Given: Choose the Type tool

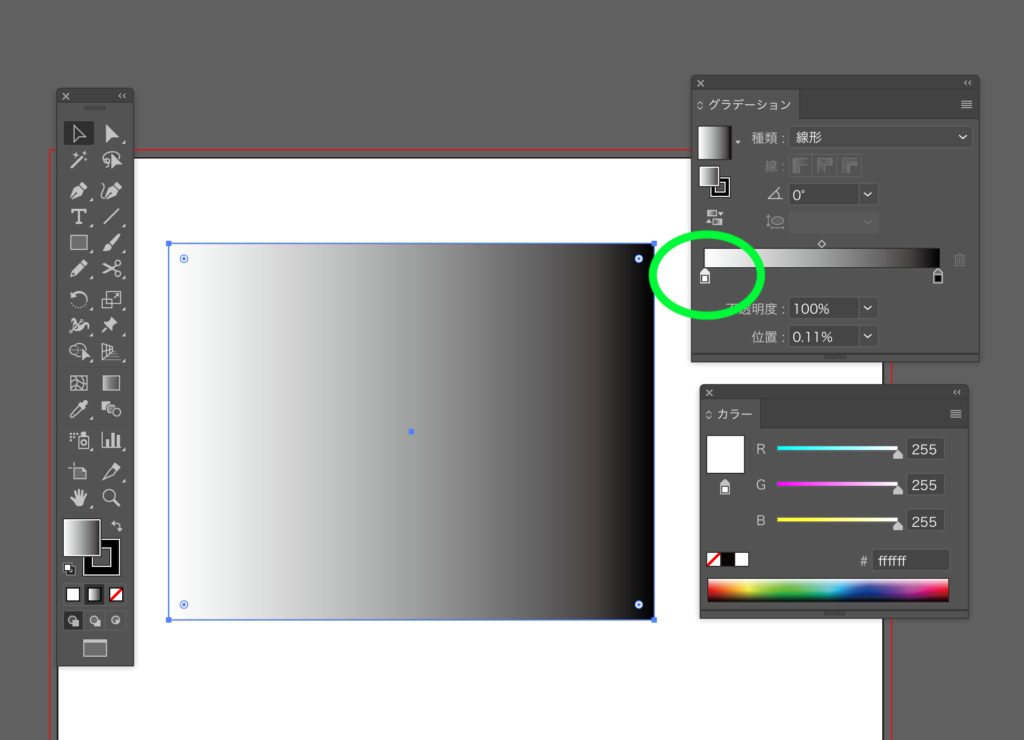Looking at the screenshot, I should 79,216.
